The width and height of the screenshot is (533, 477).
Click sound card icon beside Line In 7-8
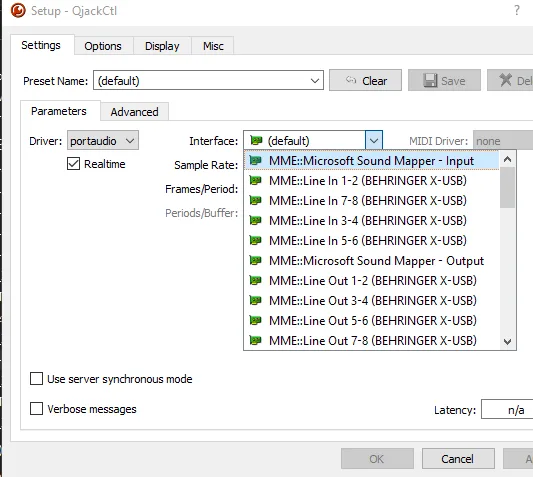point(255,200)
